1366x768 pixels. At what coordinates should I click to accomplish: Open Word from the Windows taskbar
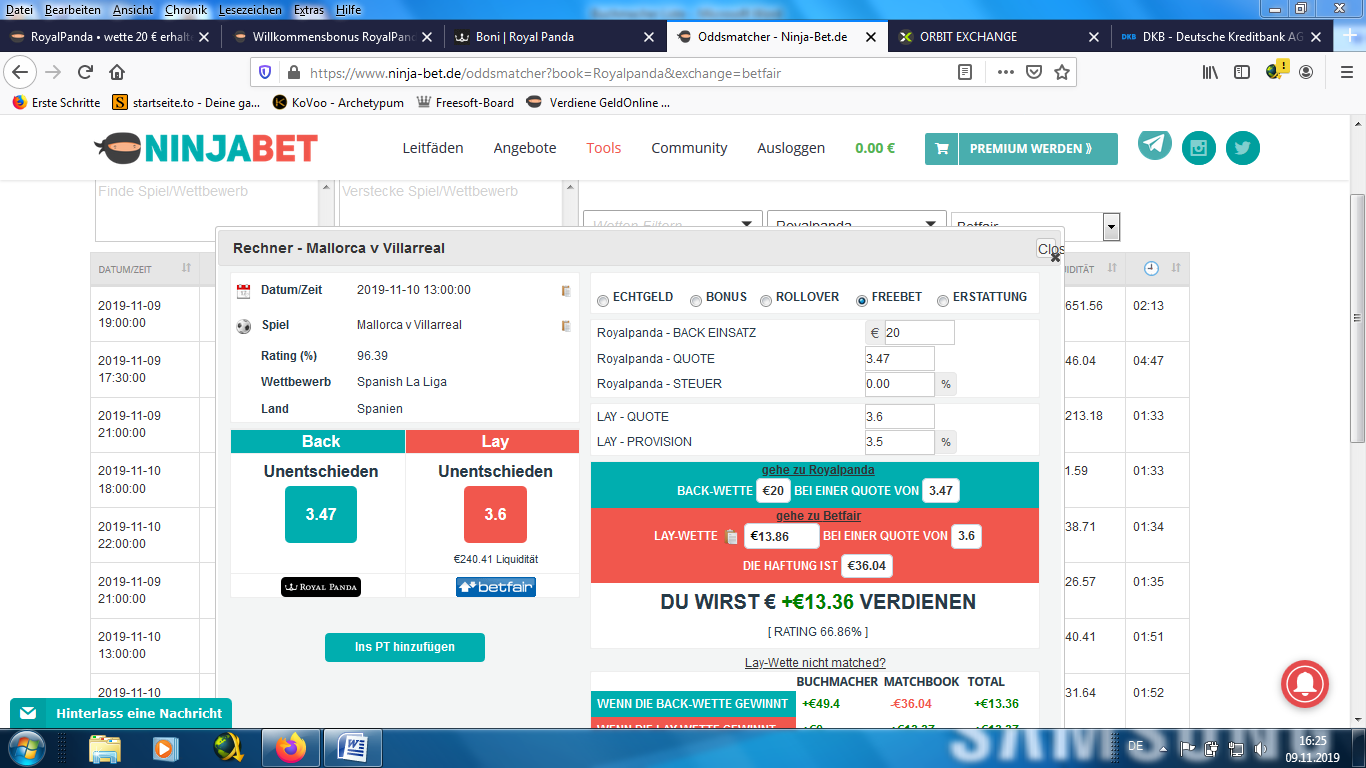tap(353, 748)
